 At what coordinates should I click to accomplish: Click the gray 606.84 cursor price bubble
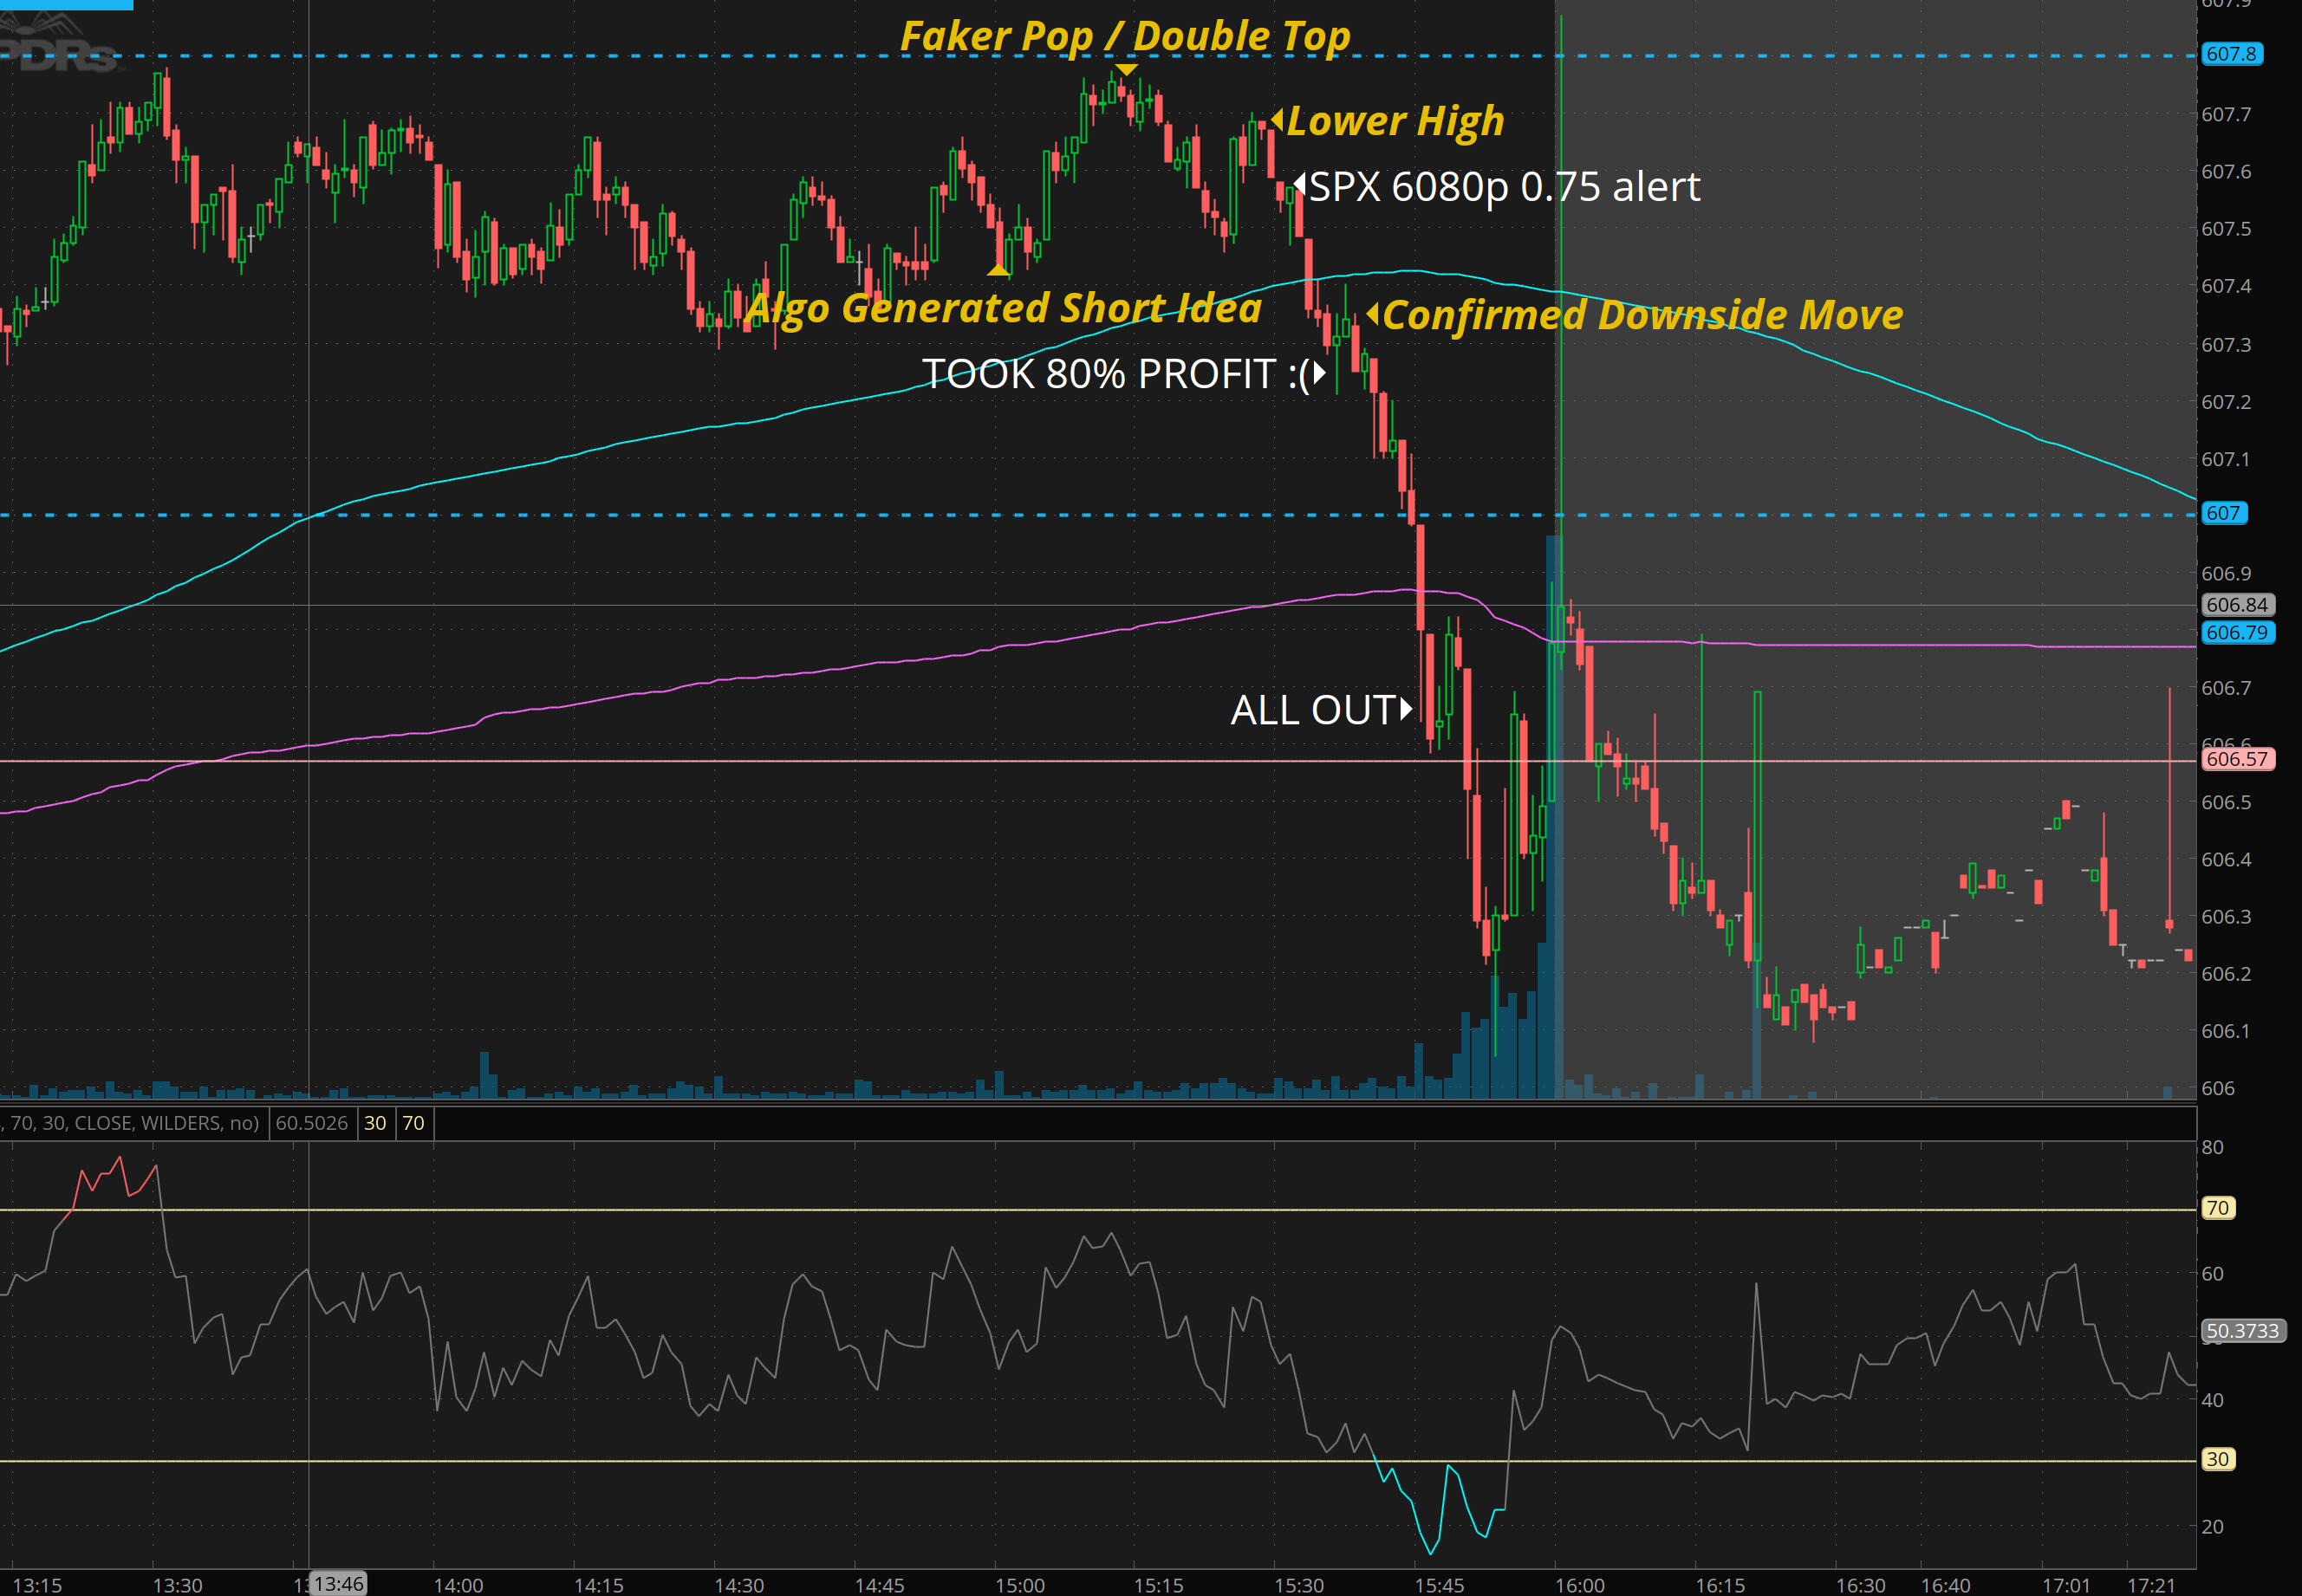click(x=2237, y=605)
